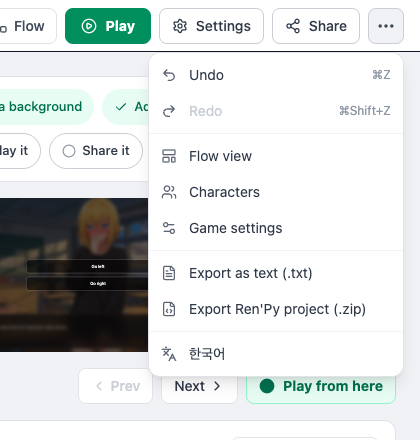Click the Undo arrow icon
Screen dimensions: 420x440
169,75
